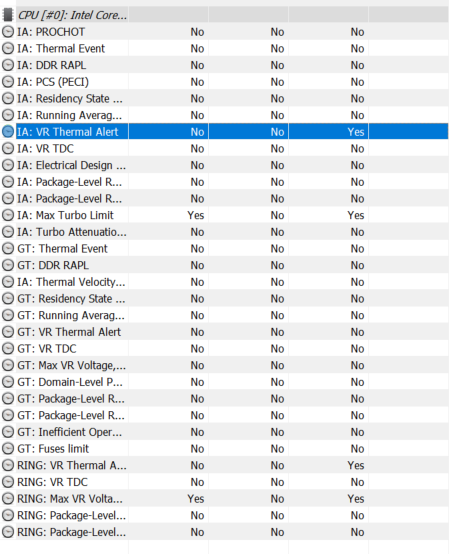Click the 'Yes' value in RING: VR Thermal A... row
449x554 pixels.
point(356,465)
